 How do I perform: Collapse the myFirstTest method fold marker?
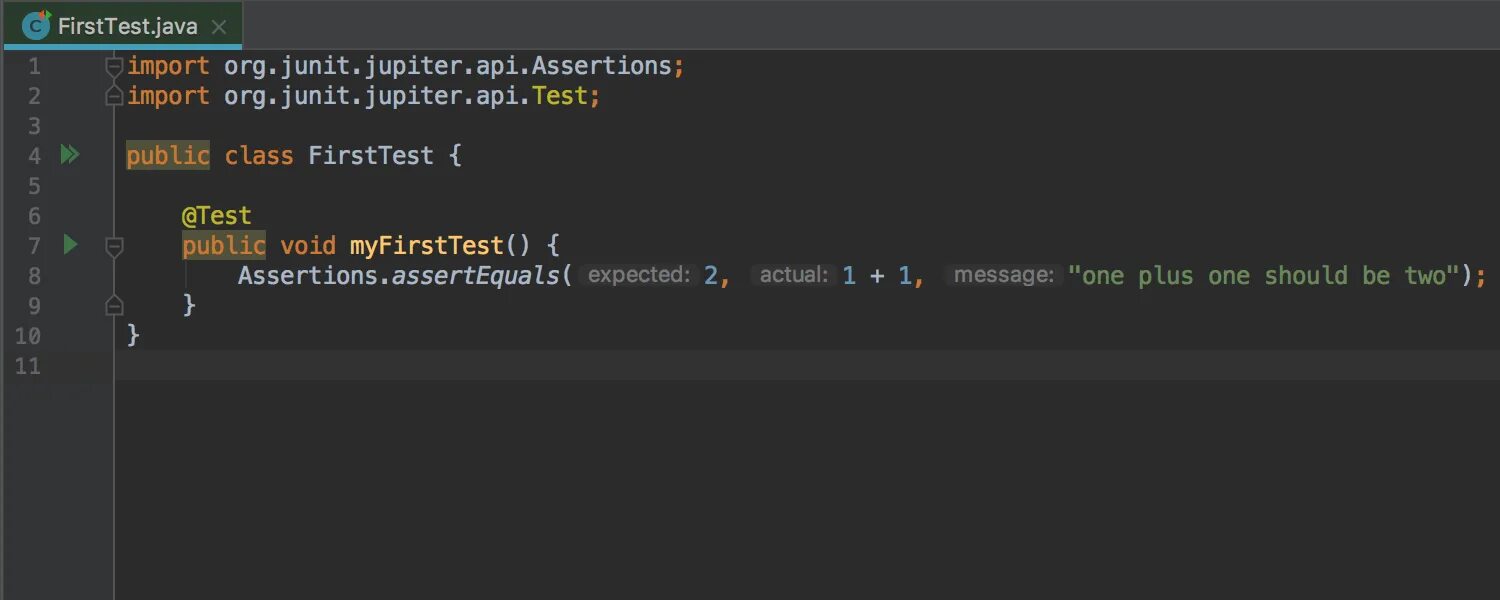tap(114, 245)
